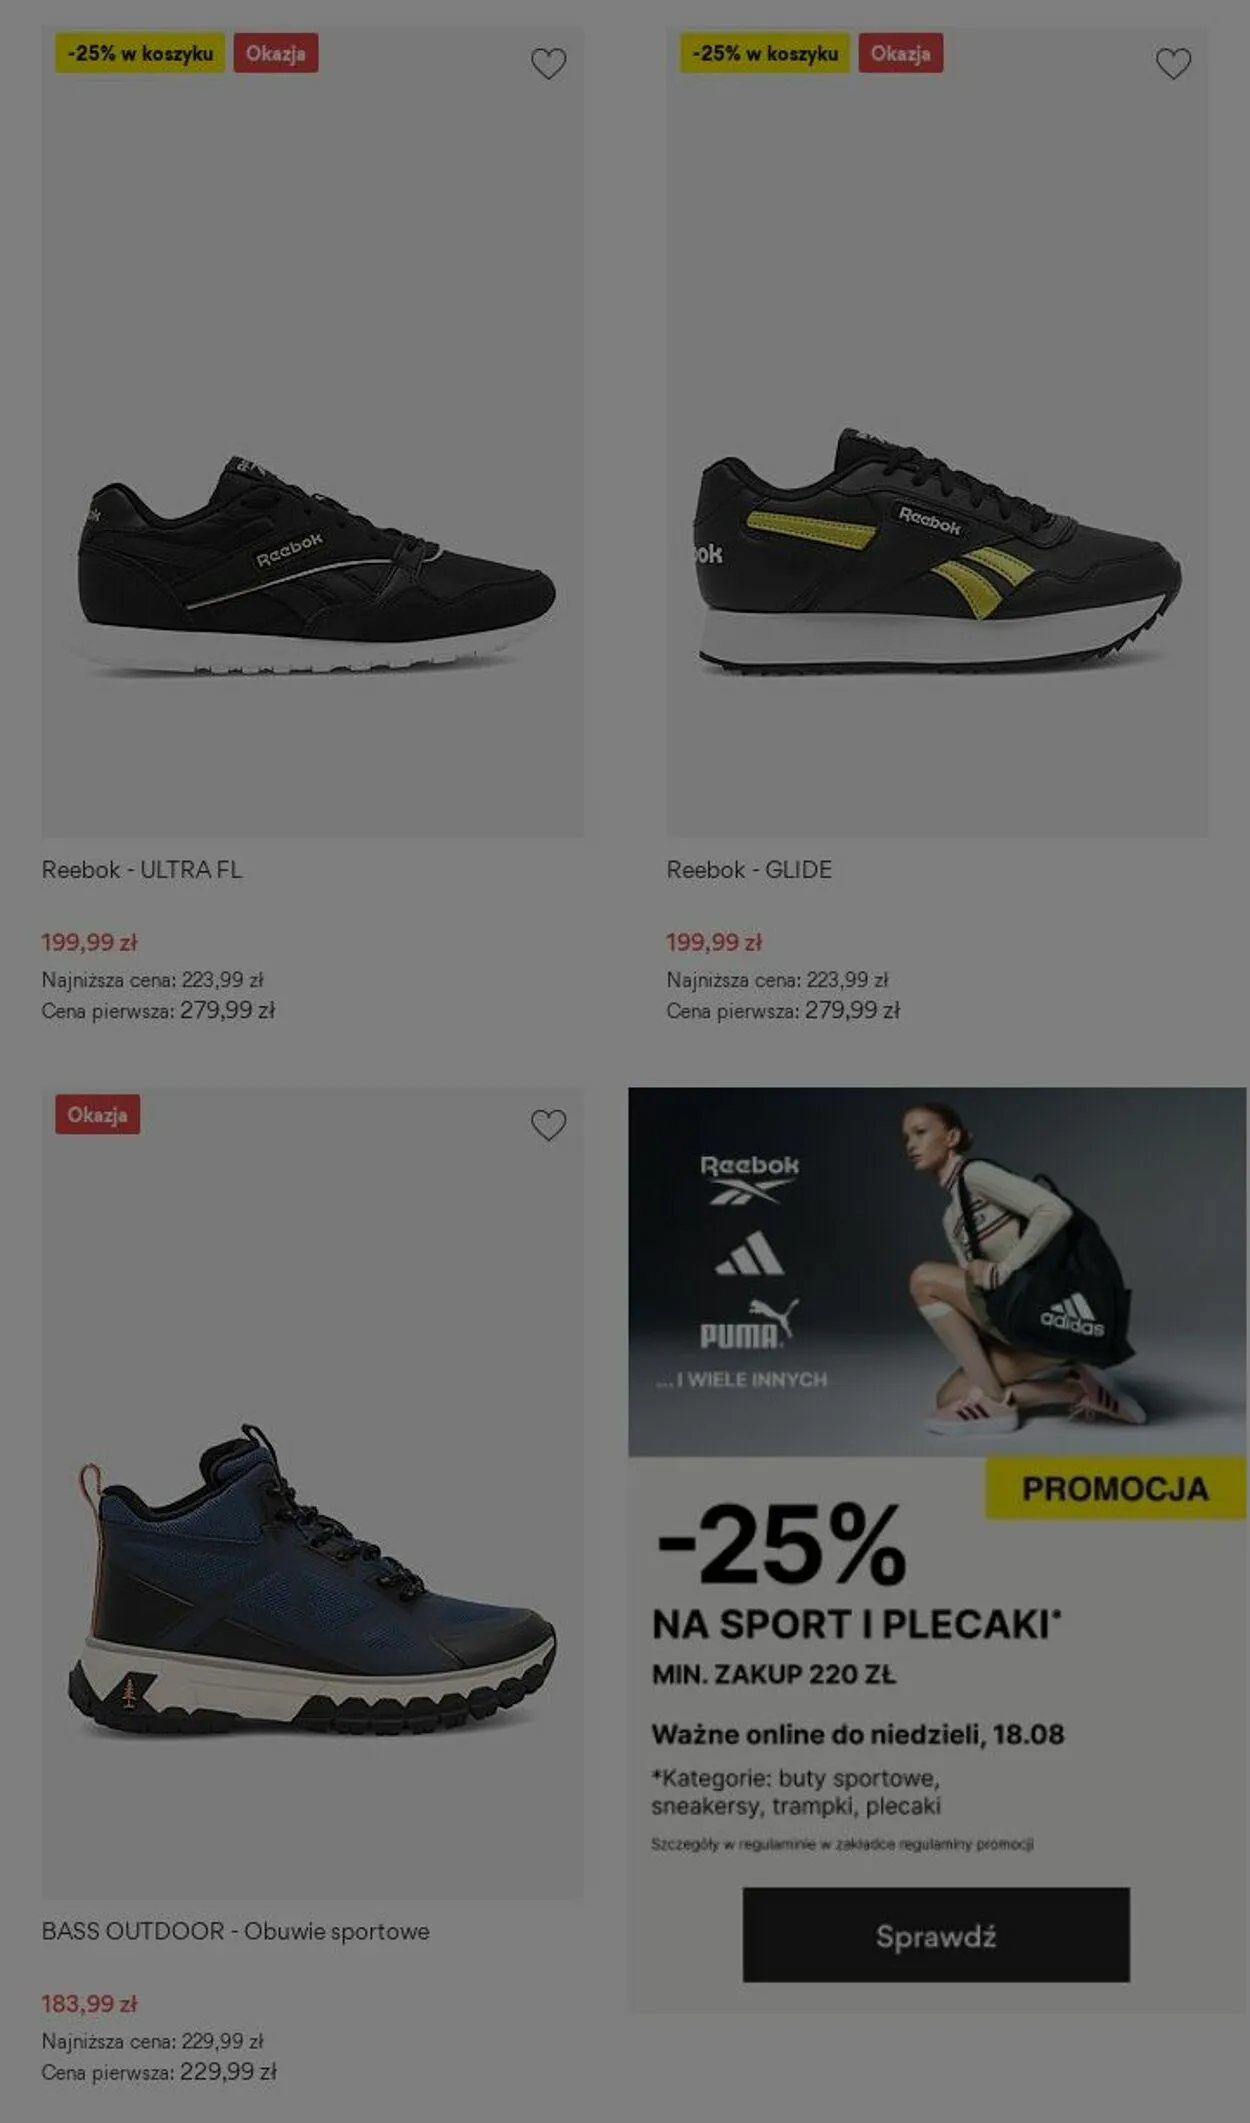
Task: Click Okazja badge on Reebok GLIDE
Action: 901,53
